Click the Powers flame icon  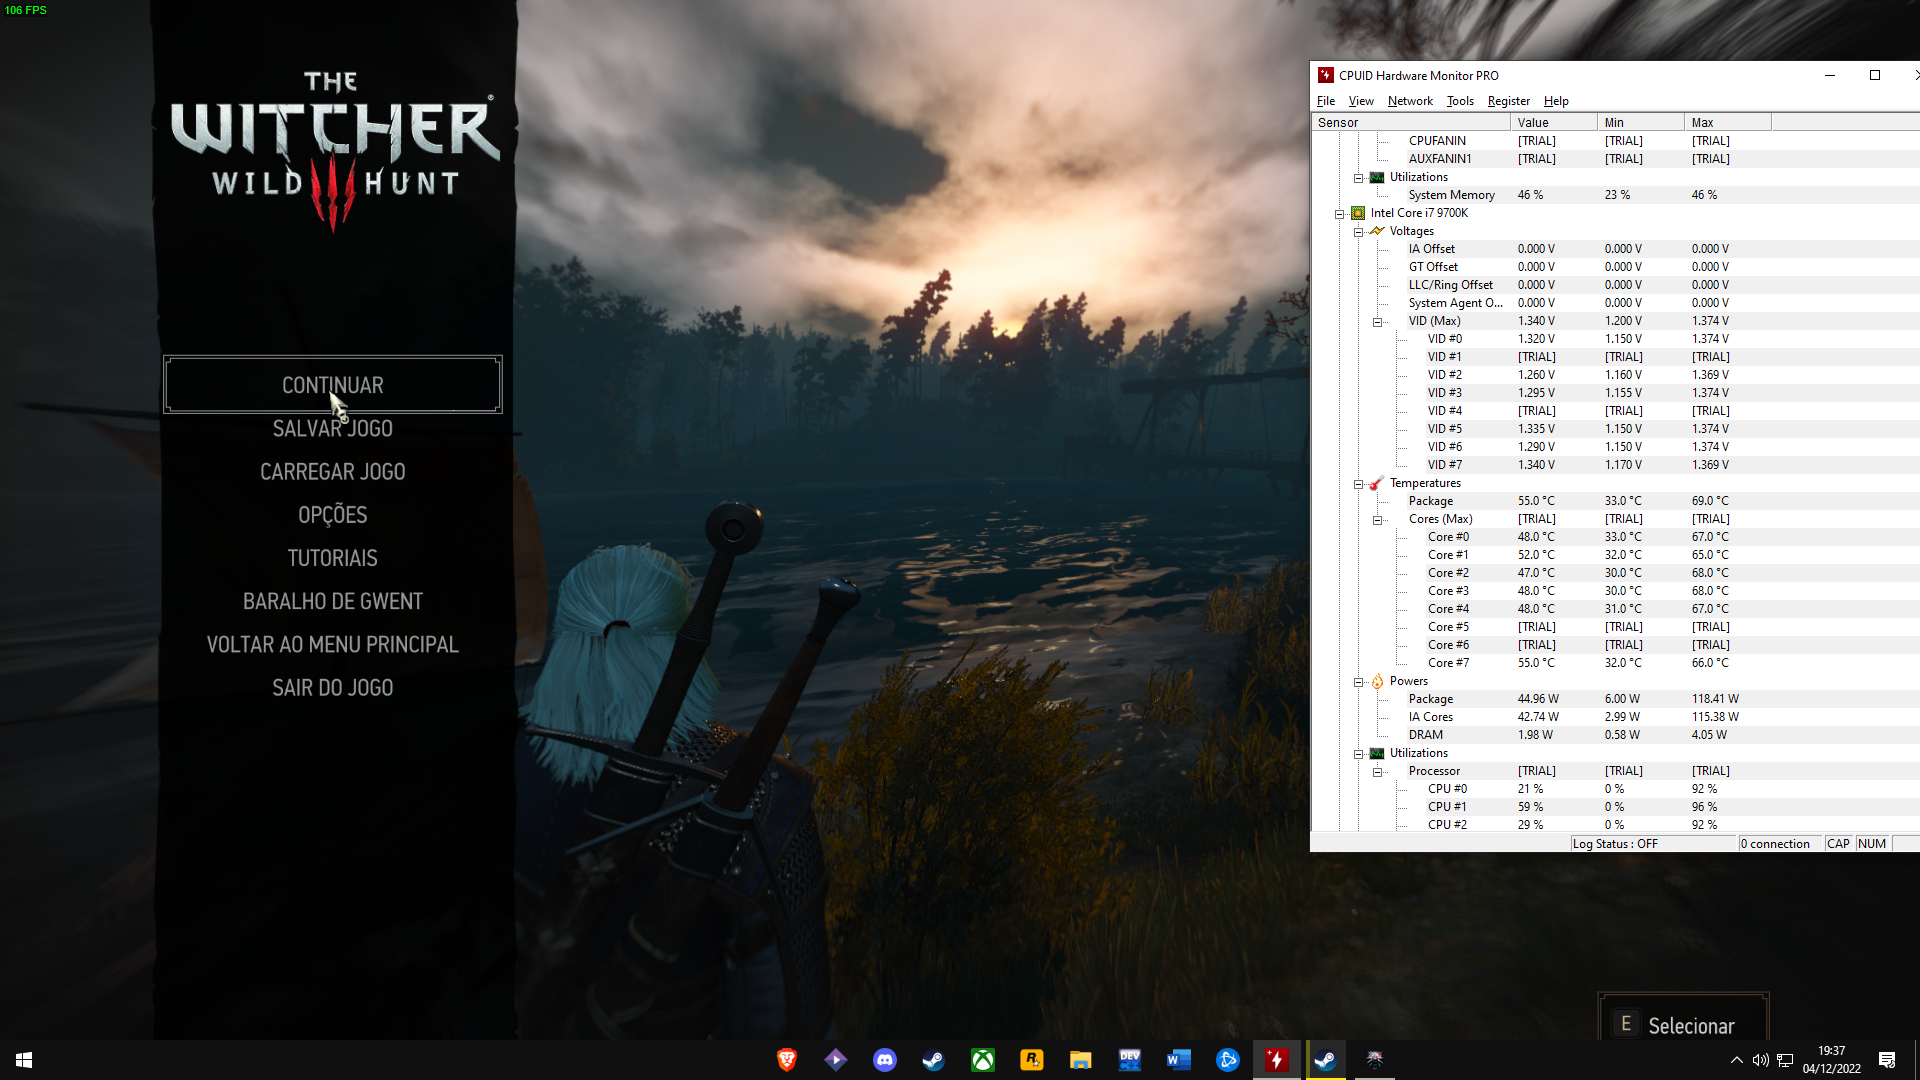(x=1377, y=681)
